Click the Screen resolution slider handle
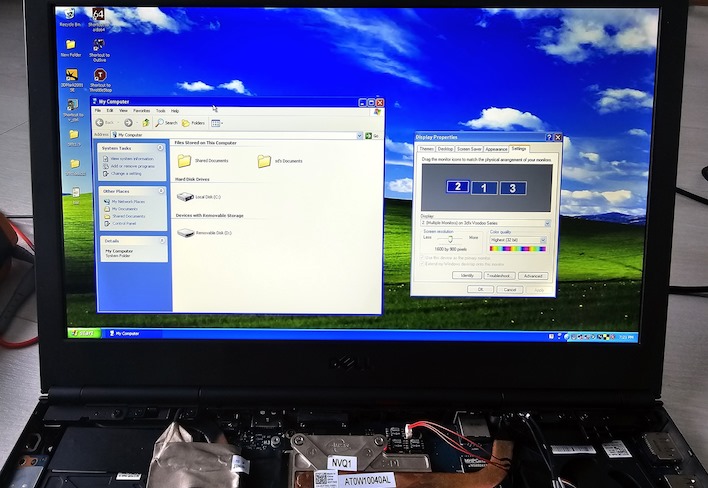The height and width of the screenshot is (488, 708). point(450,239)
